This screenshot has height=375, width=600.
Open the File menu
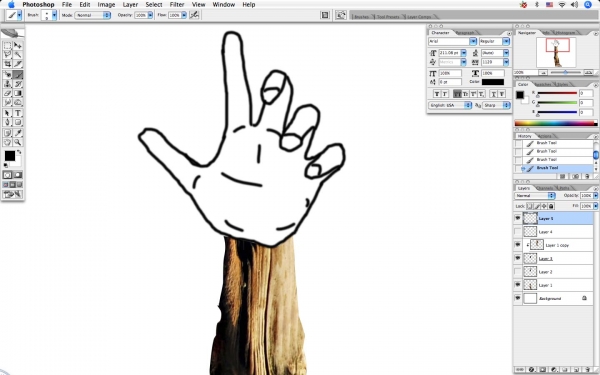(67, 5)
